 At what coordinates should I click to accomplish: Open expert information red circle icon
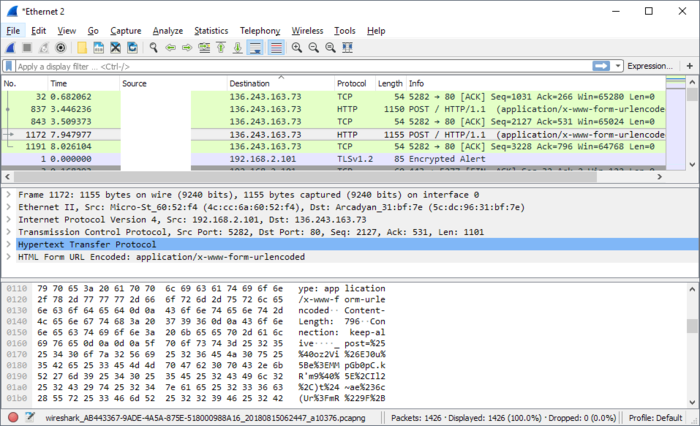click(x=12, y=417)
